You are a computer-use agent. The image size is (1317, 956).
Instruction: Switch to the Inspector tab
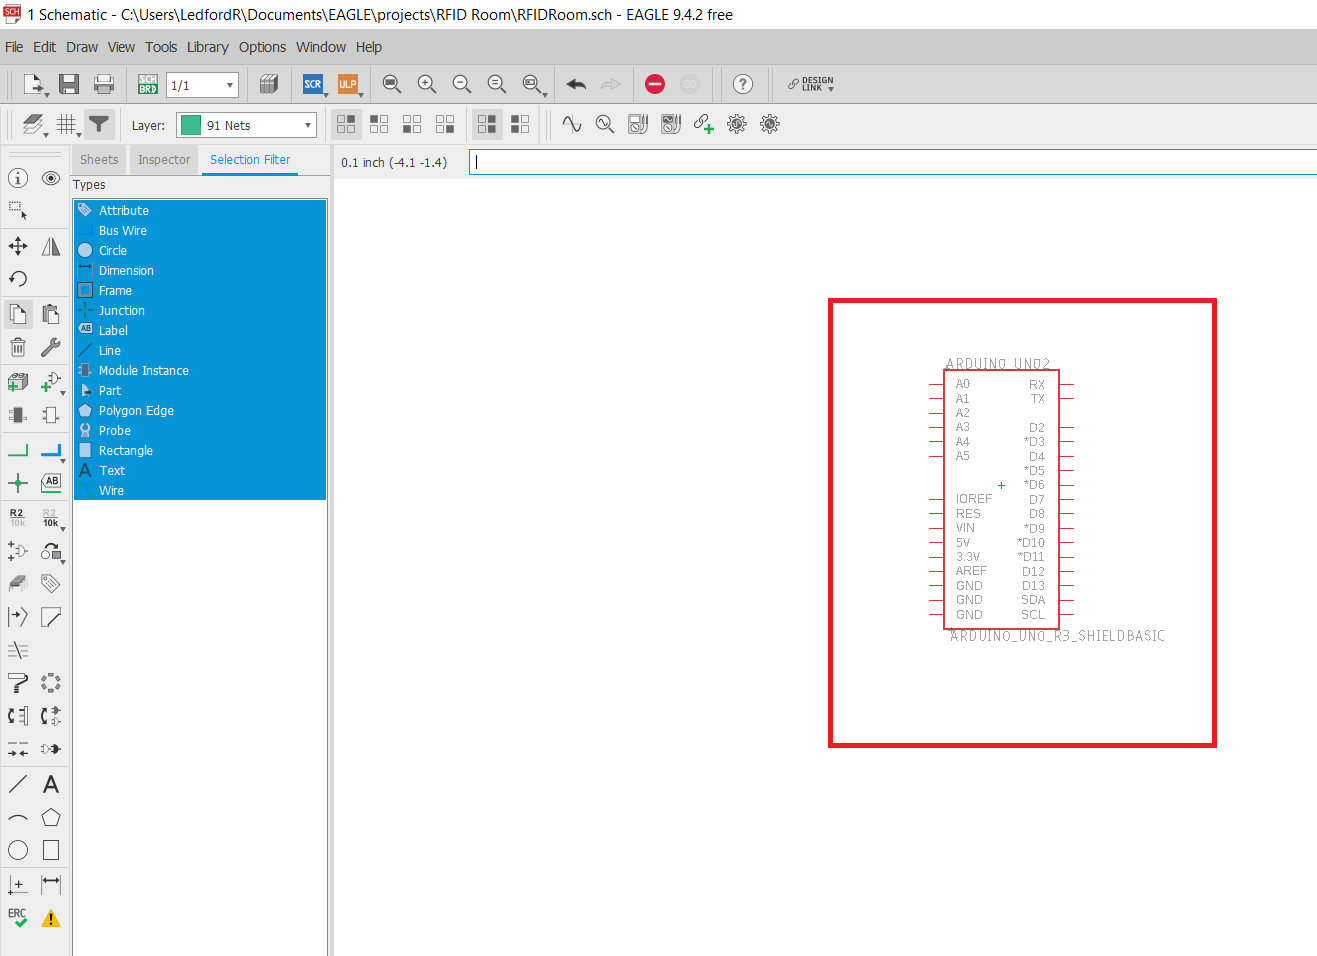pyautogui.click(x=163, y=159)
